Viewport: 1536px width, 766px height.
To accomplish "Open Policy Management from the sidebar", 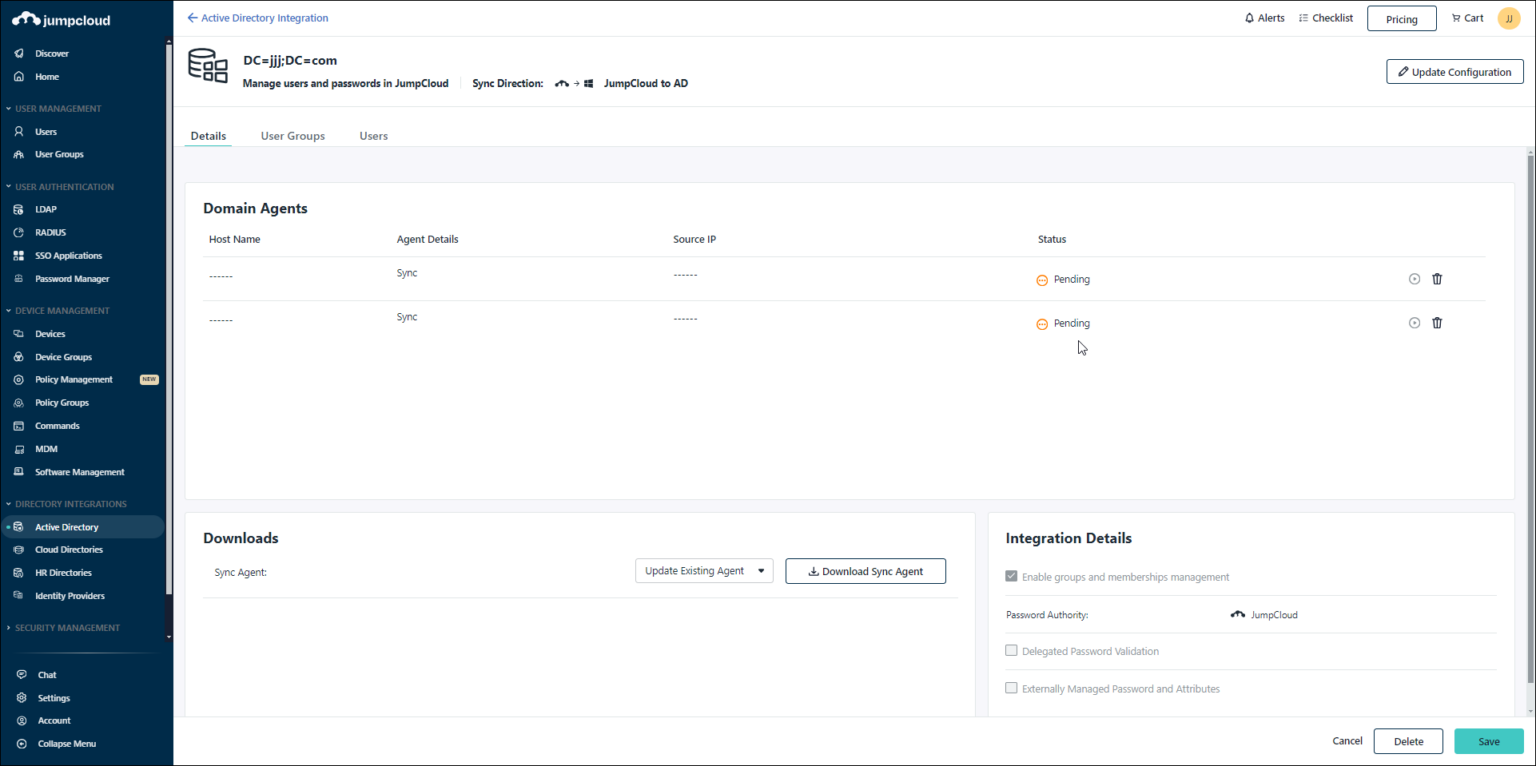I will point(74,379).
